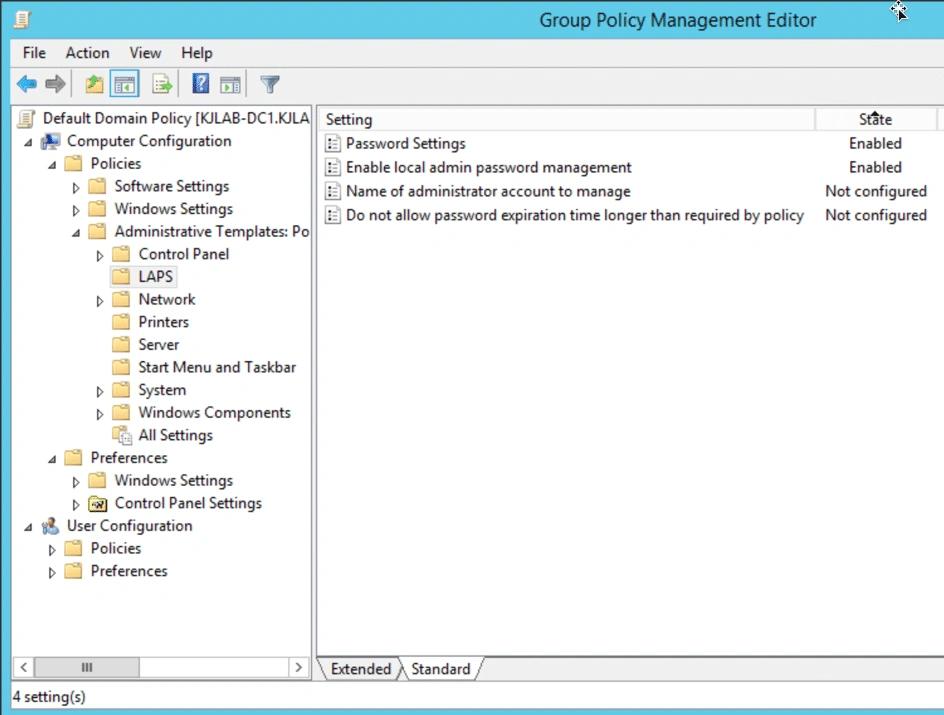Toggle Show/Hide Console Tree icon
Screen dimensions: 944x715
[x=125, y=84]
